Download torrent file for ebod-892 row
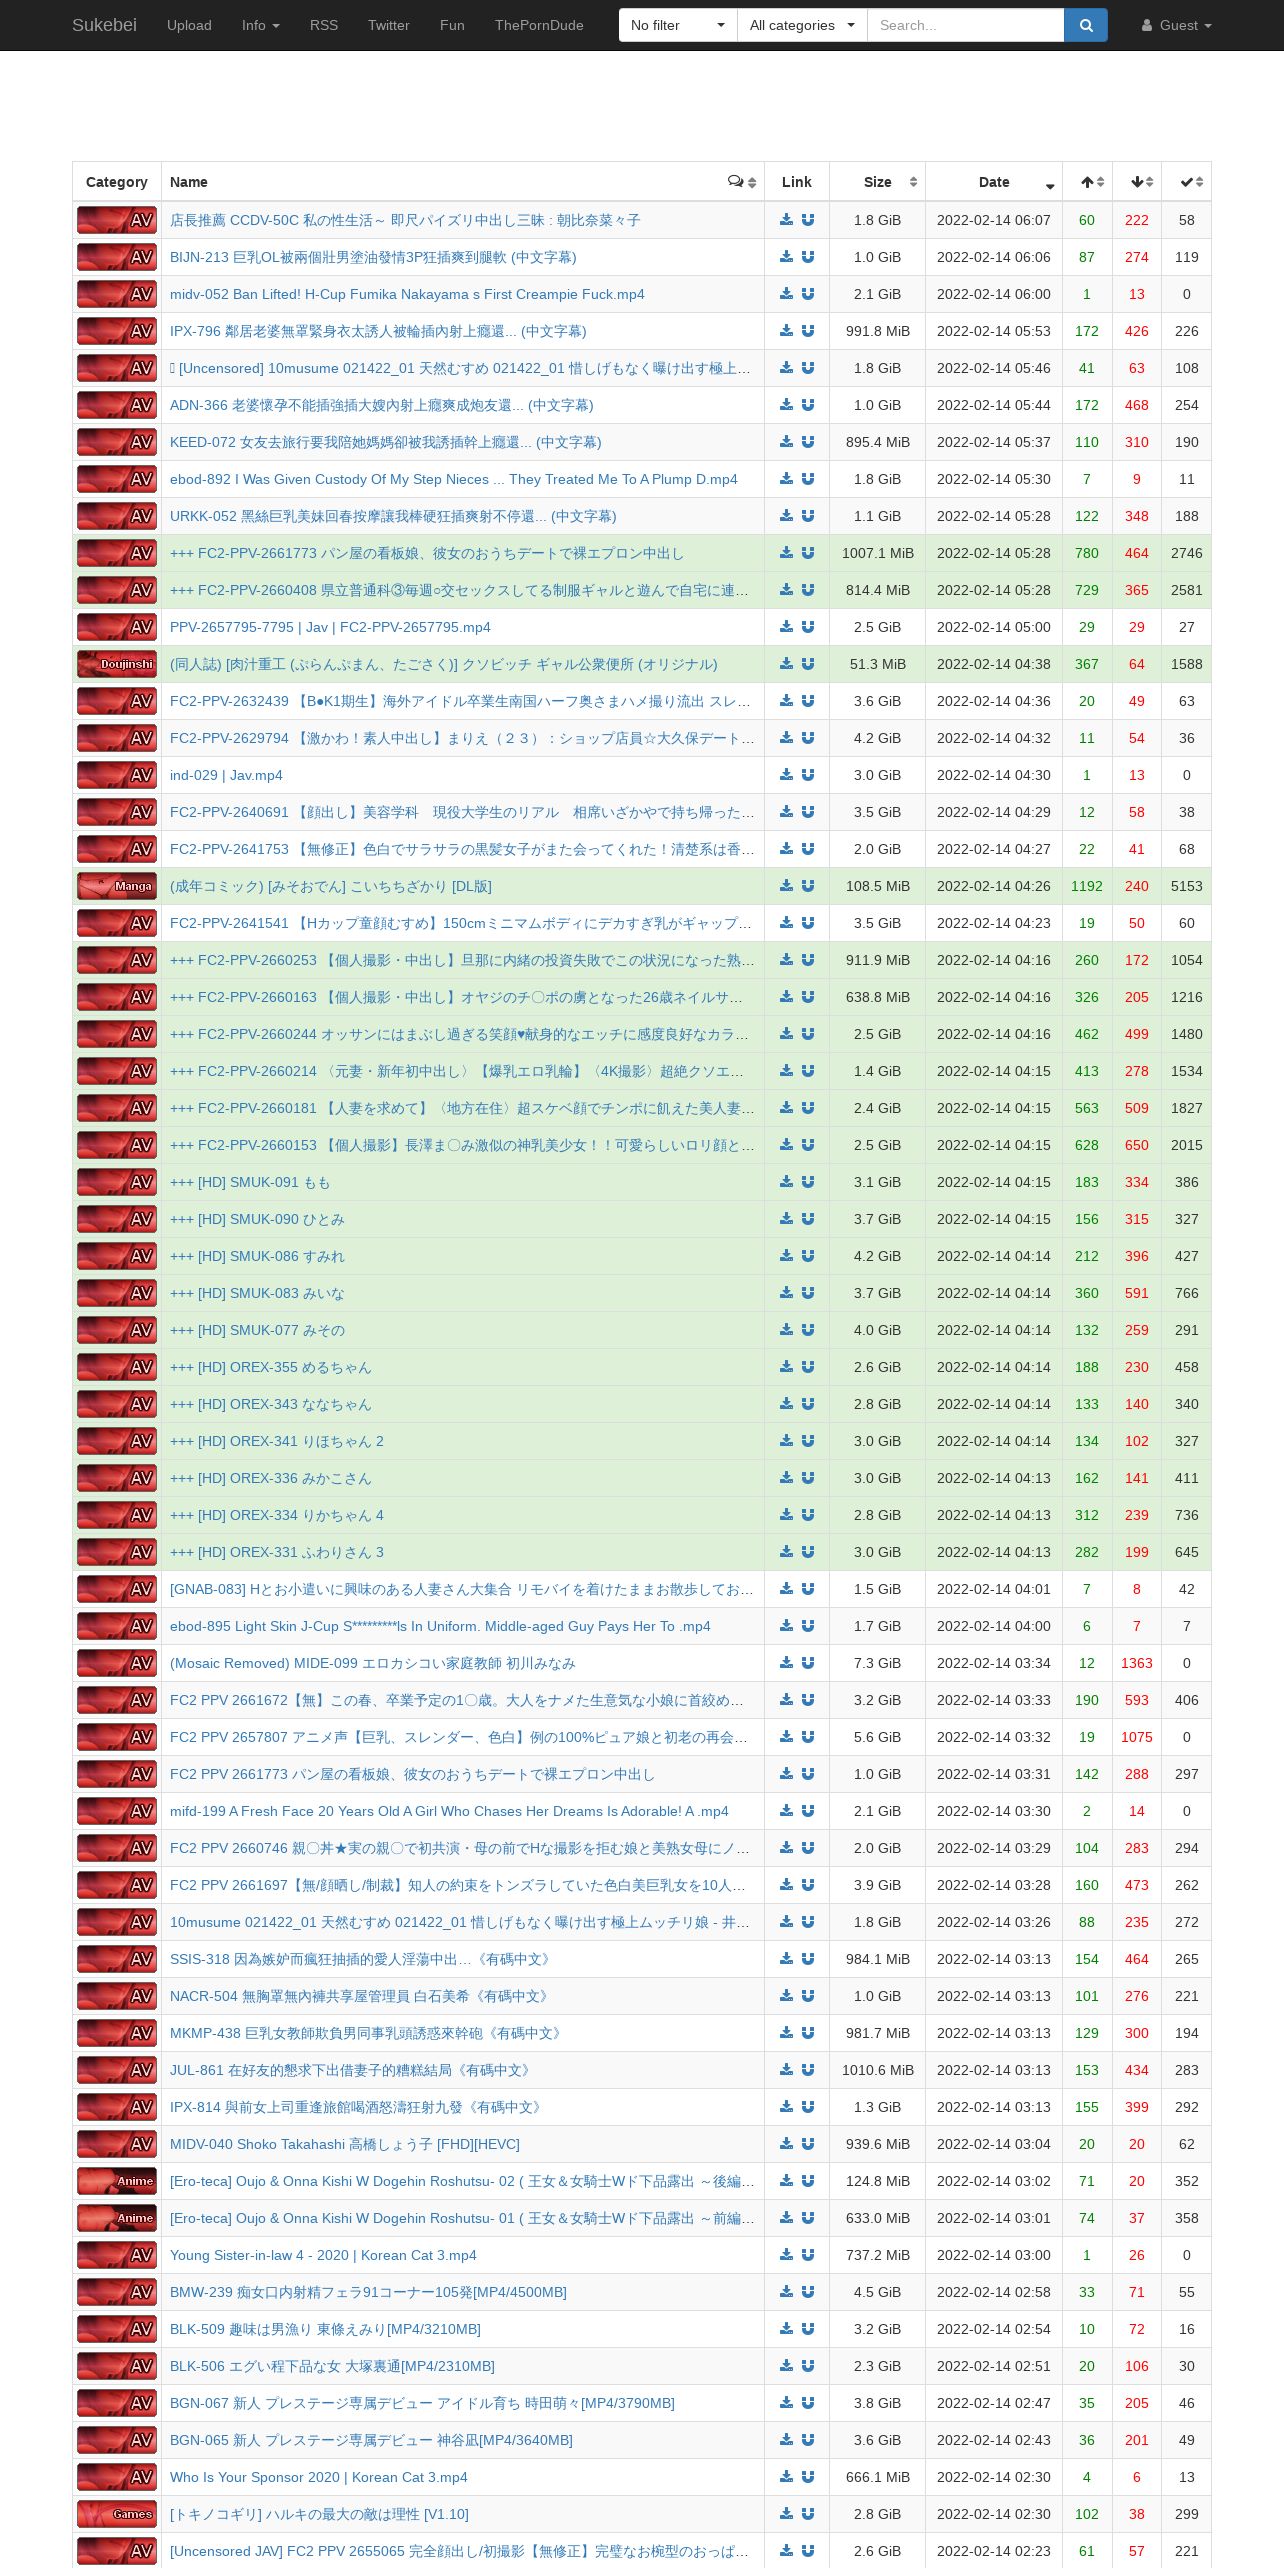 point(787,479)
